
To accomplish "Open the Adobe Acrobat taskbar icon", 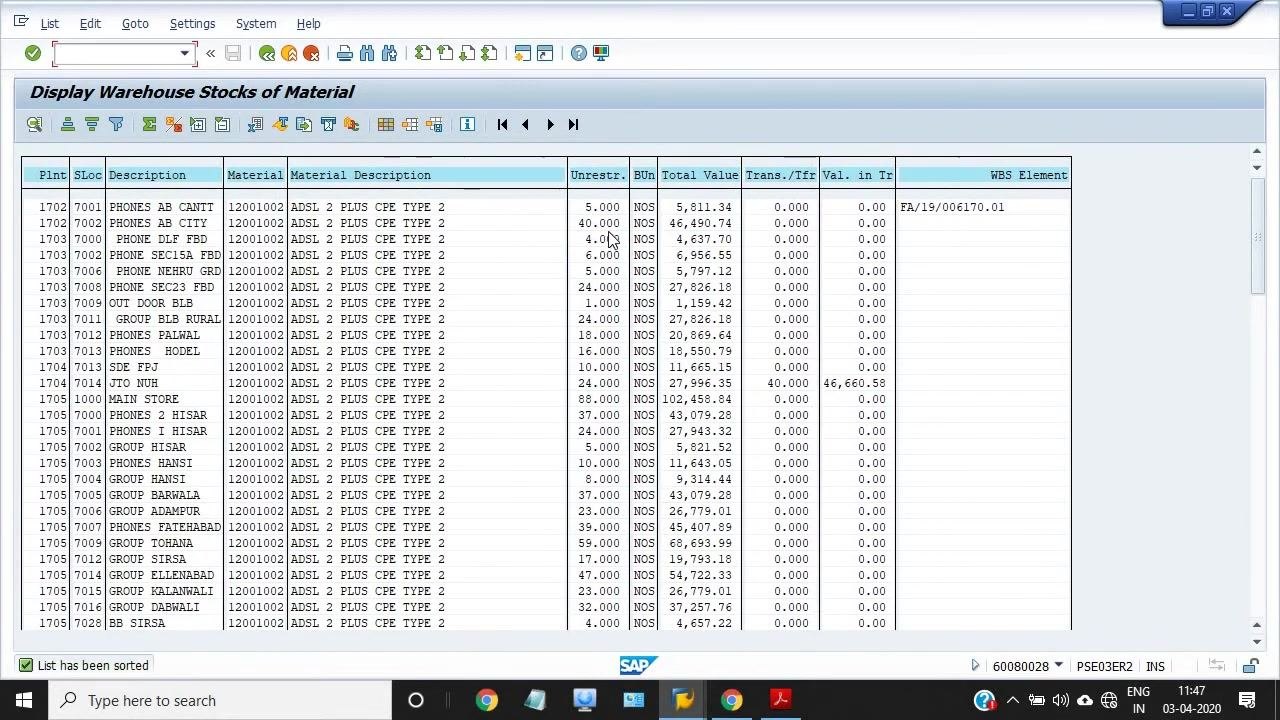I will click(x=781, y=700).
